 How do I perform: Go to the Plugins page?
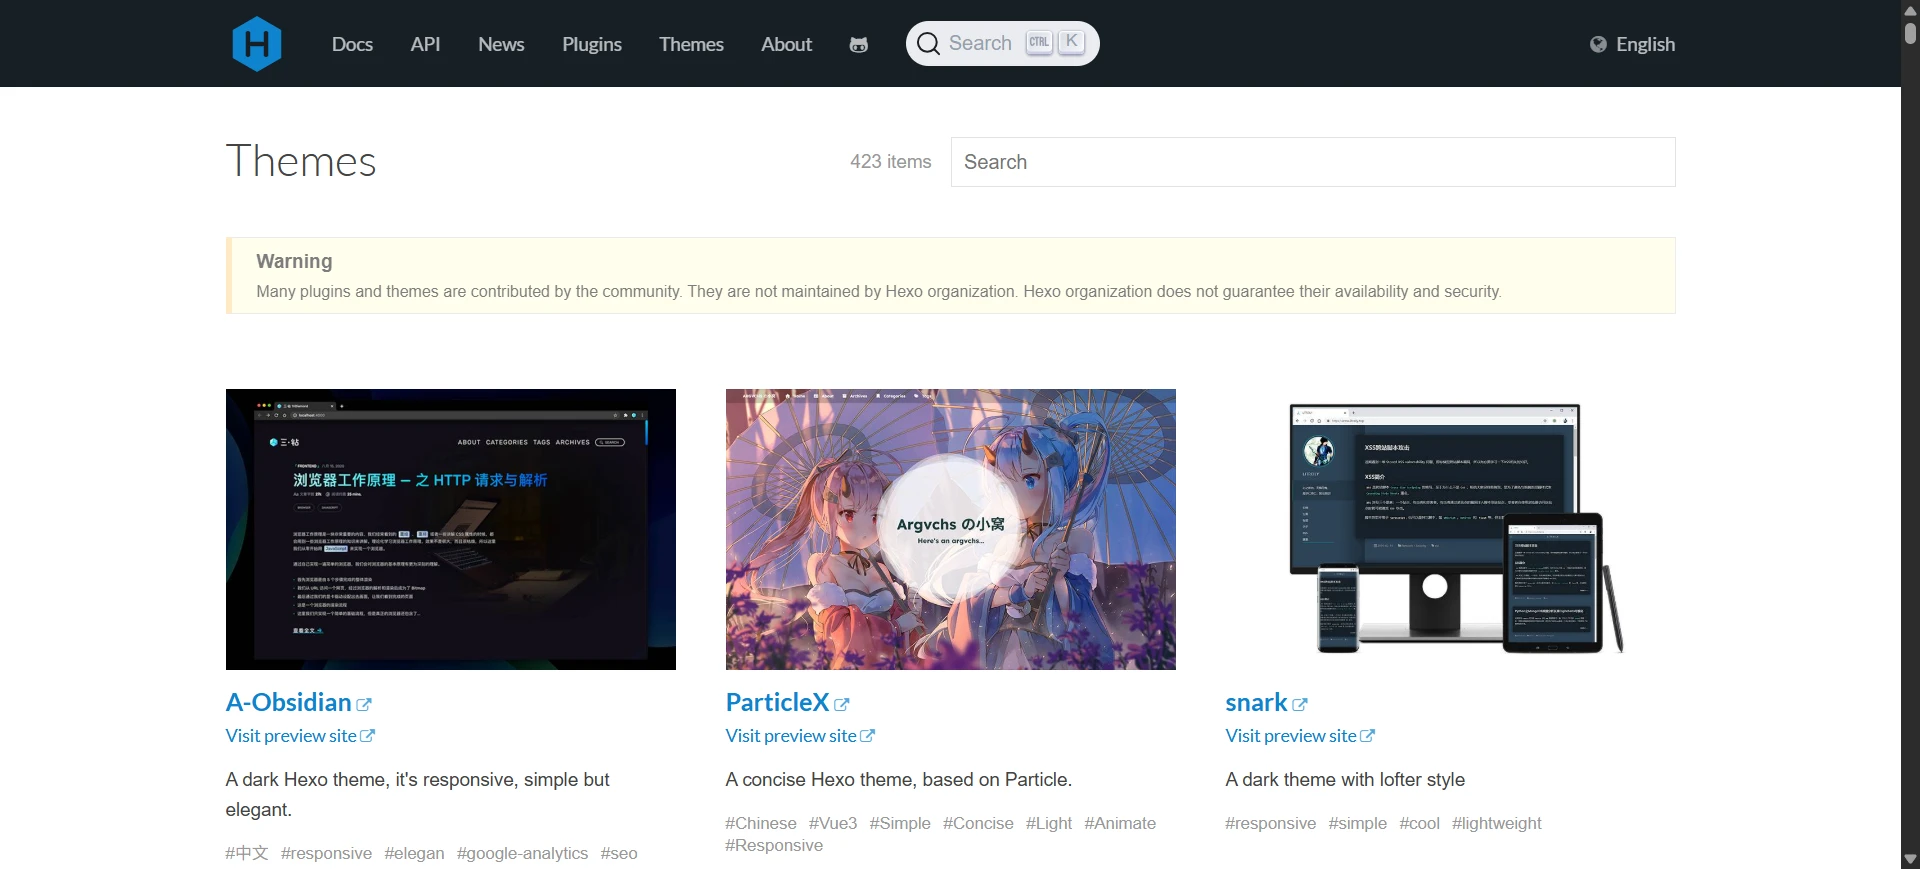[591, 44]
